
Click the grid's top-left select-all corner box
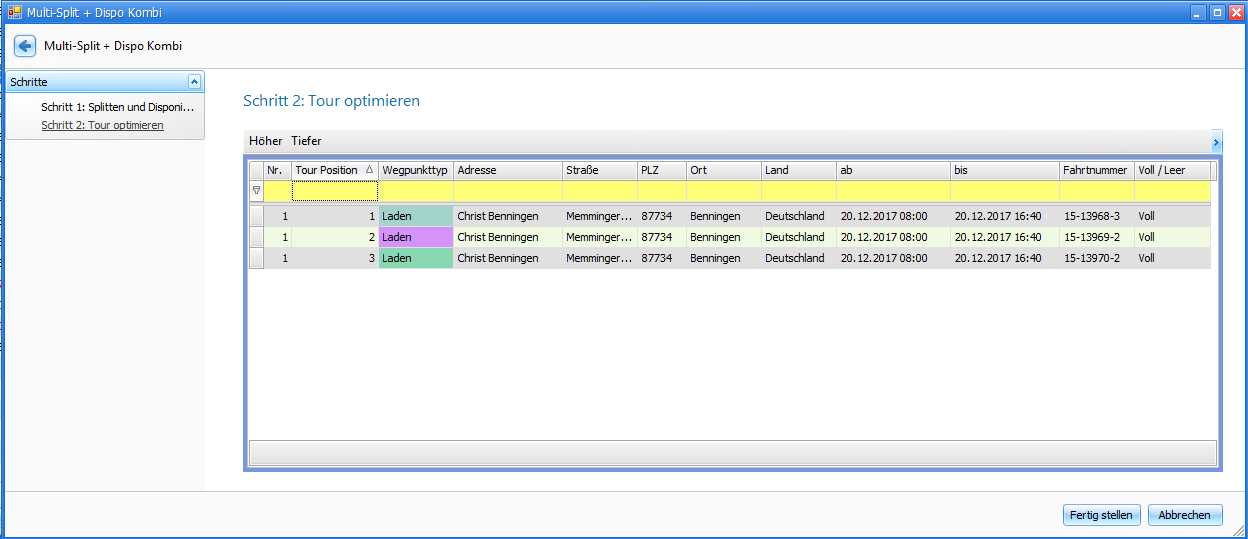(257, 170)
